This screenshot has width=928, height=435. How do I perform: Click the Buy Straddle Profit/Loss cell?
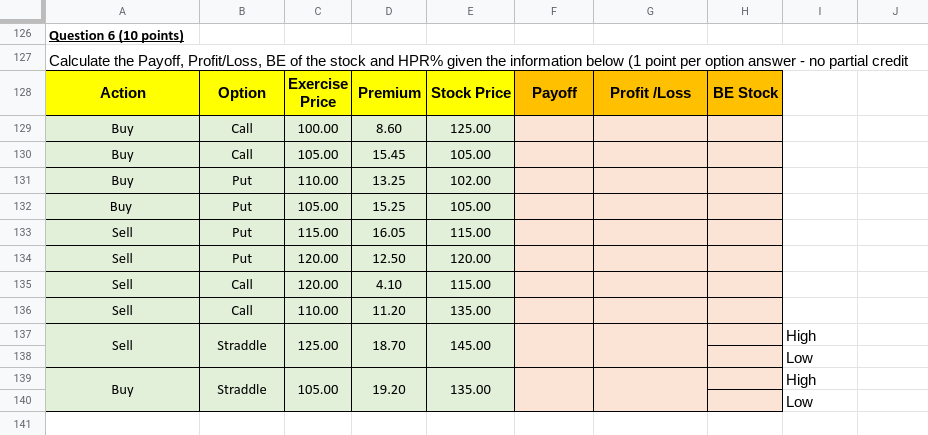click(650, 389)
